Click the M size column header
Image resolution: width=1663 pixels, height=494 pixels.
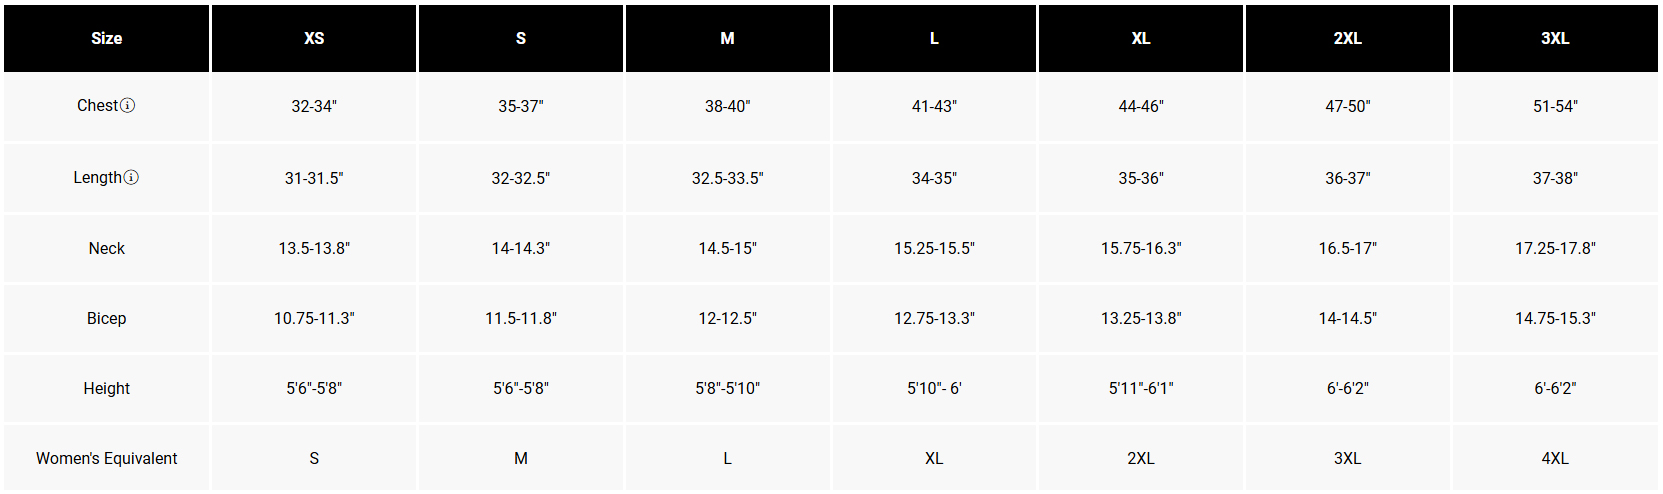(728, 38)
